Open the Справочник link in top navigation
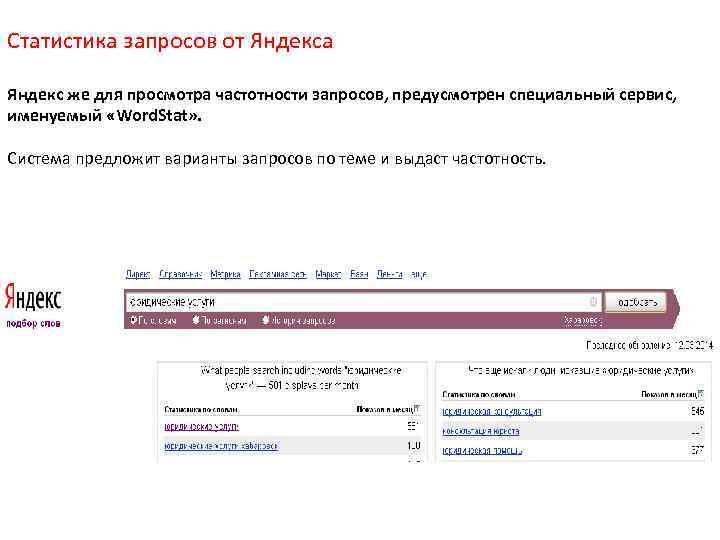Viewport: 720px width, 540px height. [x=180, y=274]
